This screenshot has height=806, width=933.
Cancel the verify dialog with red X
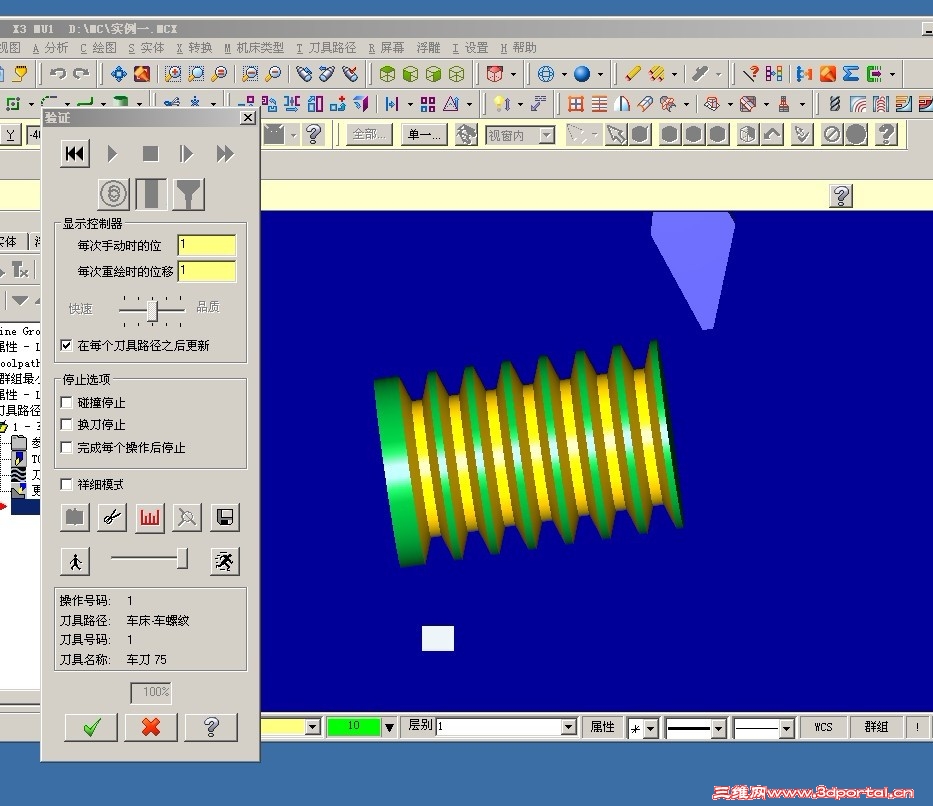click(151, 727)
